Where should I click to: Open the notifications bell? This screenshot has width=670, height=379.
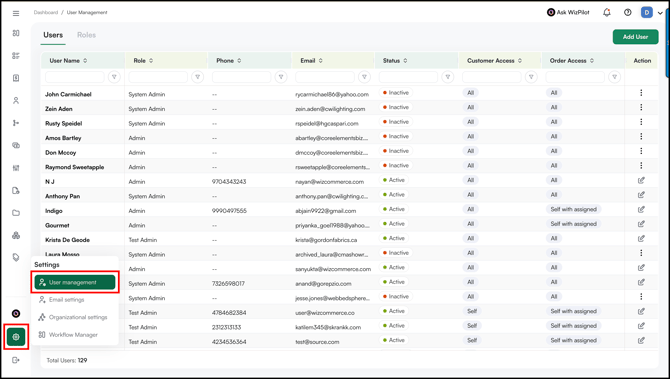pyautogui.click(x=607, y=13)
